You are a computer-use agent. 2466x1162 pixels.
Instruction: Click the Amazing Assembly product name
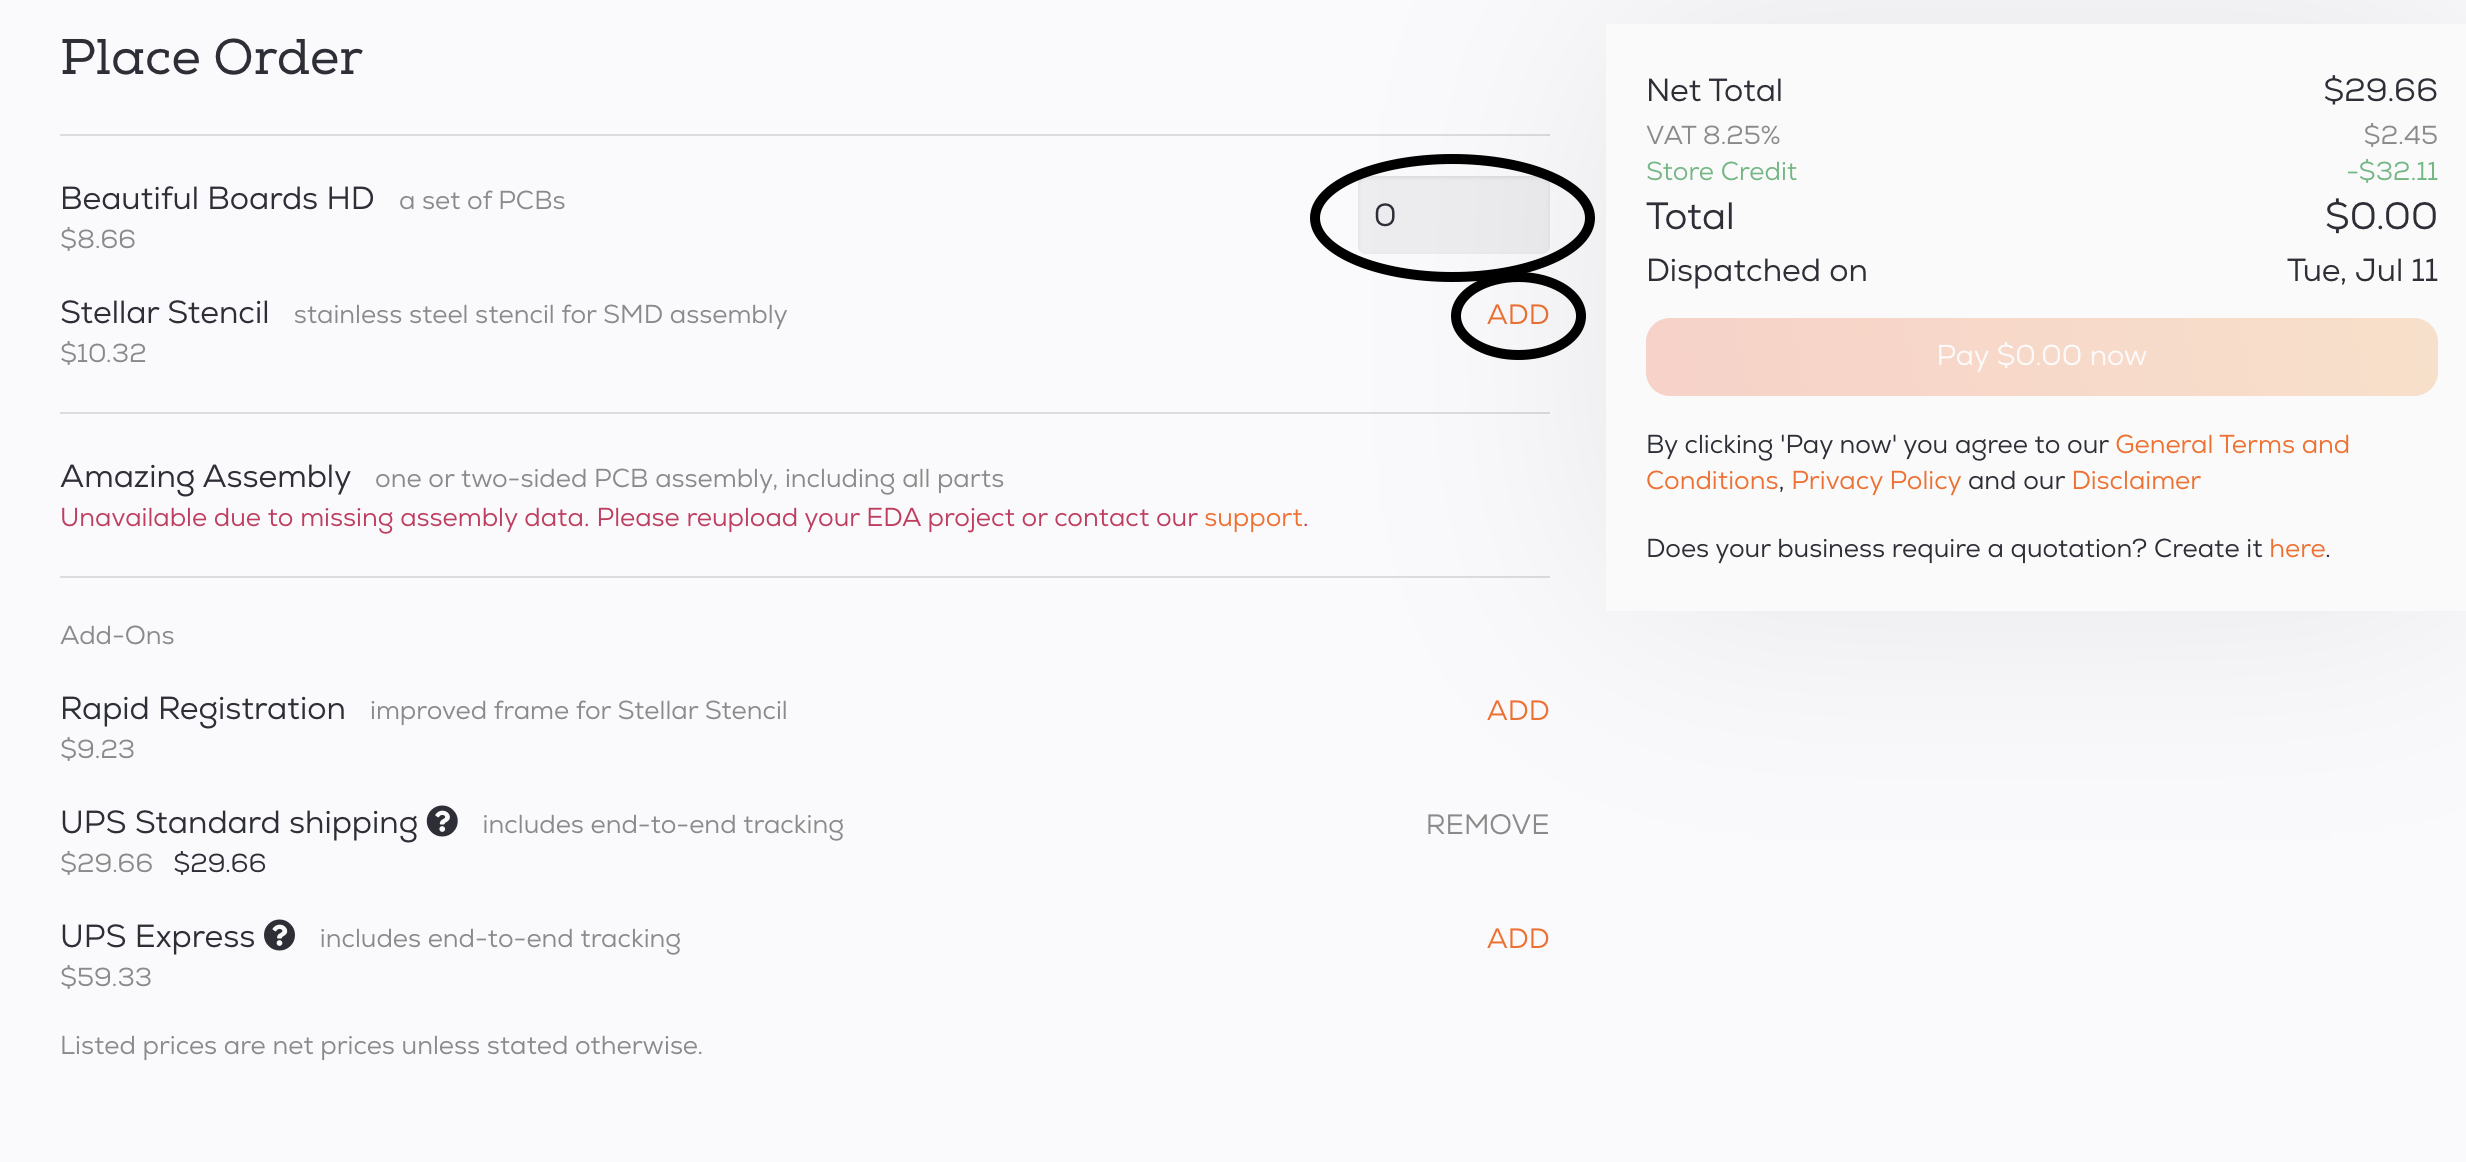(x=205, y=476)
